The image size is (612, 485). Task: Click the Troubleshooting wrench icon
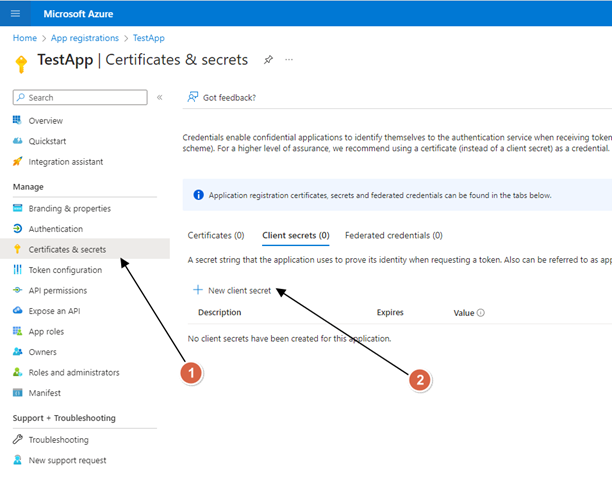(18, 439)
